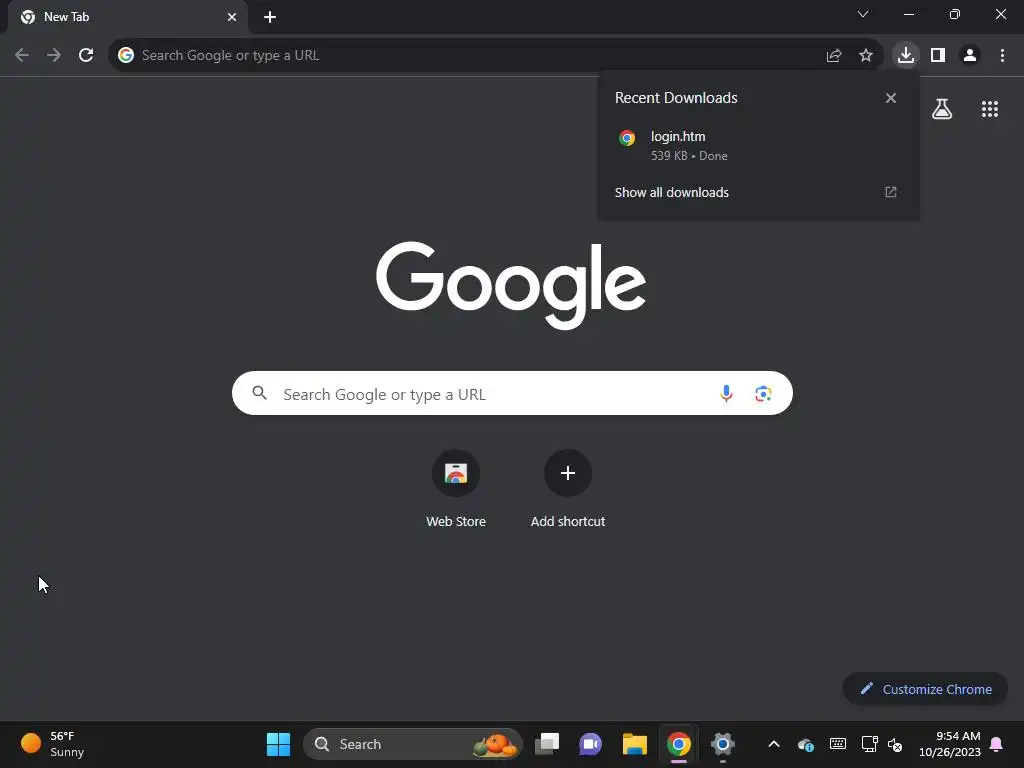This screenshot has height=768, width=1024.
Task: Start voice search with microphone
Action: pyautogui.click(x=726, y=393)
